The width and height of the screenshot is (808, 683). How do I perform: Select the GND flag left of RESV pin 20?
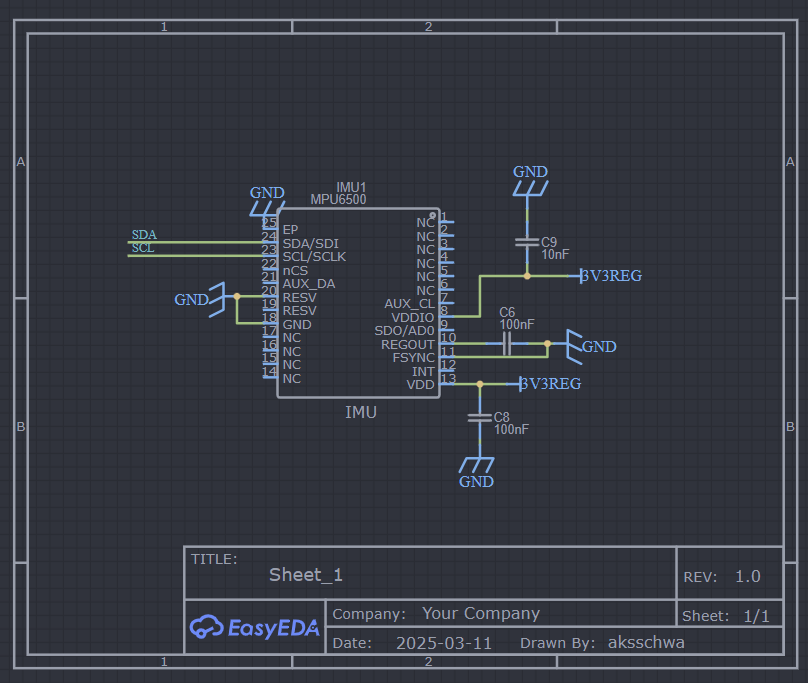coord(200,299)
